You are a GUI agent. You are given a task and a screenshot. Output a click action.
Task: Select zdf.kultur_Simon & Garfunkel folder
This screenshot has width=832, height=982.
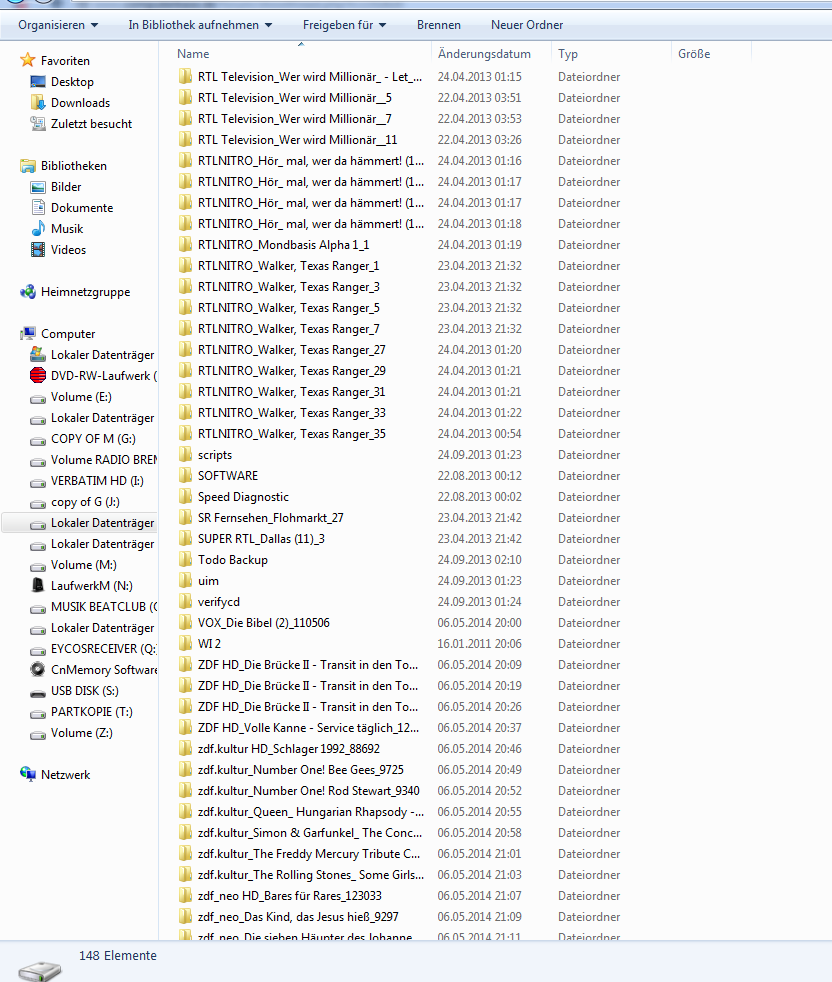pyautogui.click(x=310, y=833)
